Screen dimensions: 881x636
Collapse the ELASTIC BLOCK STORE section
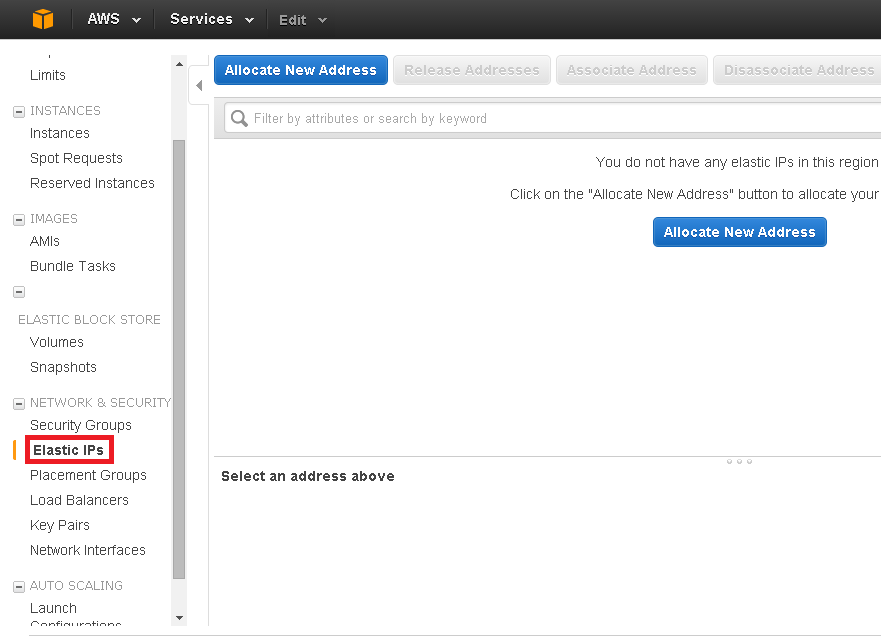pyautogui.click(x=19, y=292)
